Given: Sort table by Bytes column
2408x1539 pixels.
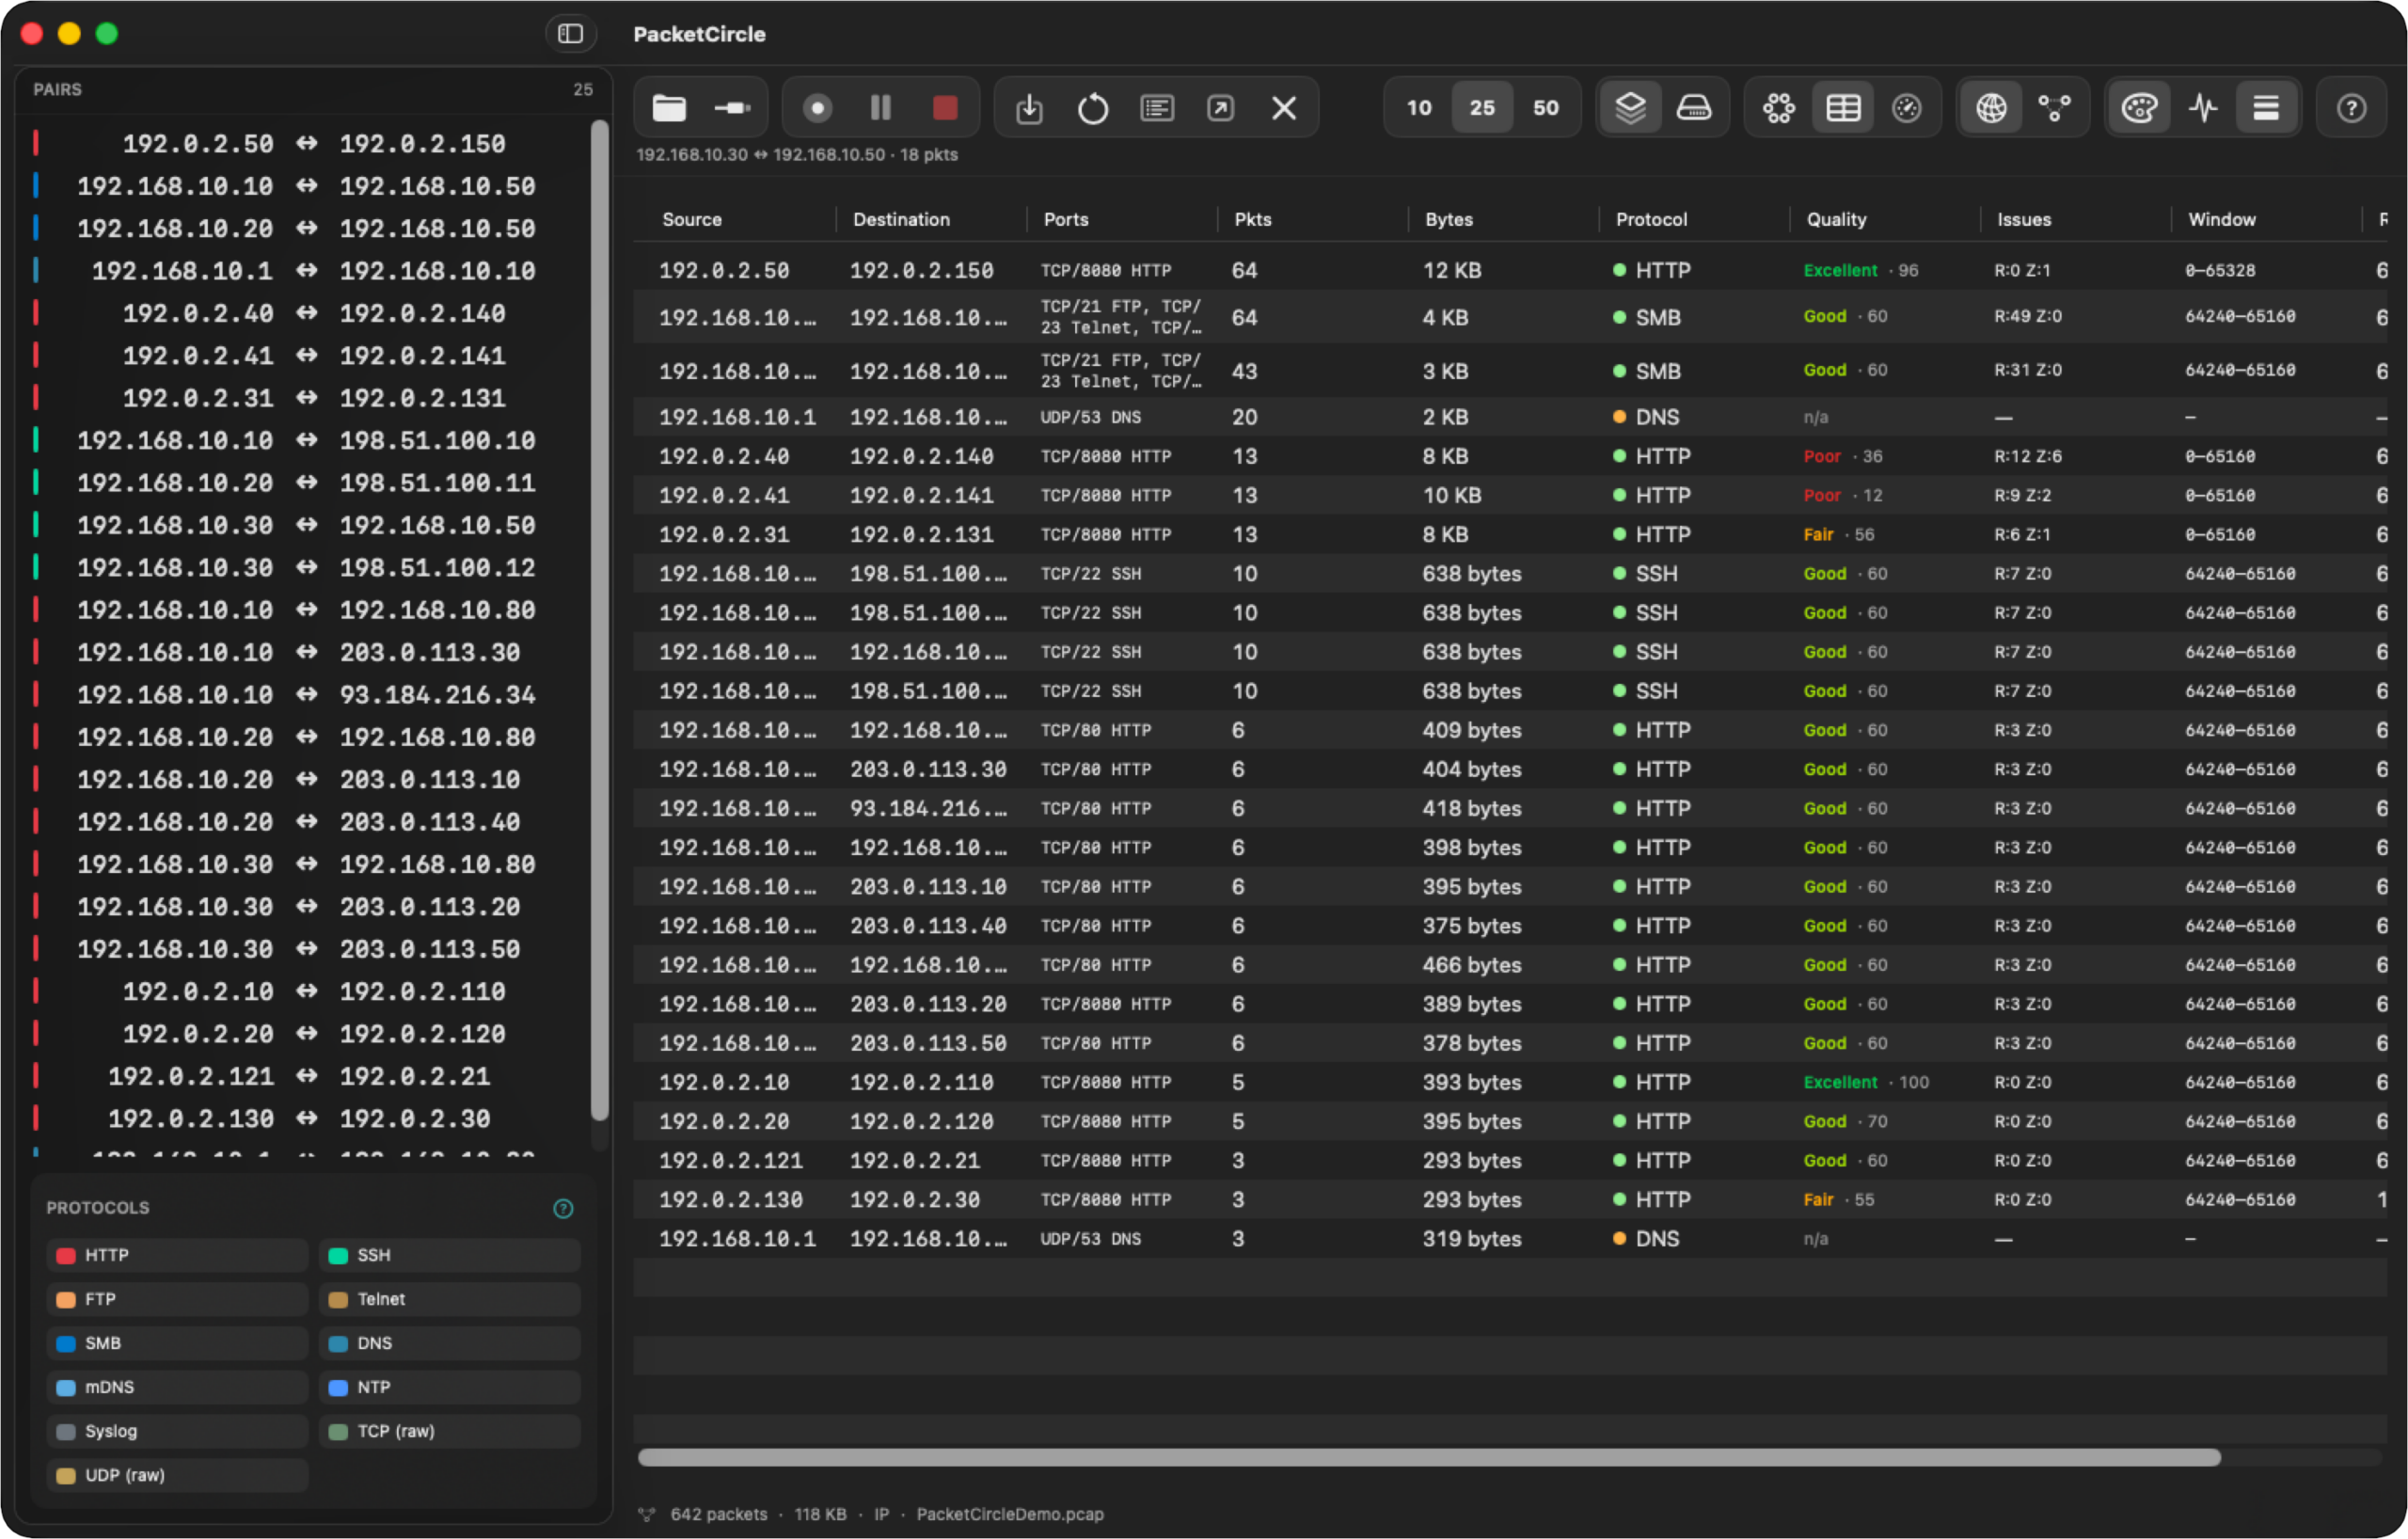Looking at the screenshot, I should [x=1449, y=219].
